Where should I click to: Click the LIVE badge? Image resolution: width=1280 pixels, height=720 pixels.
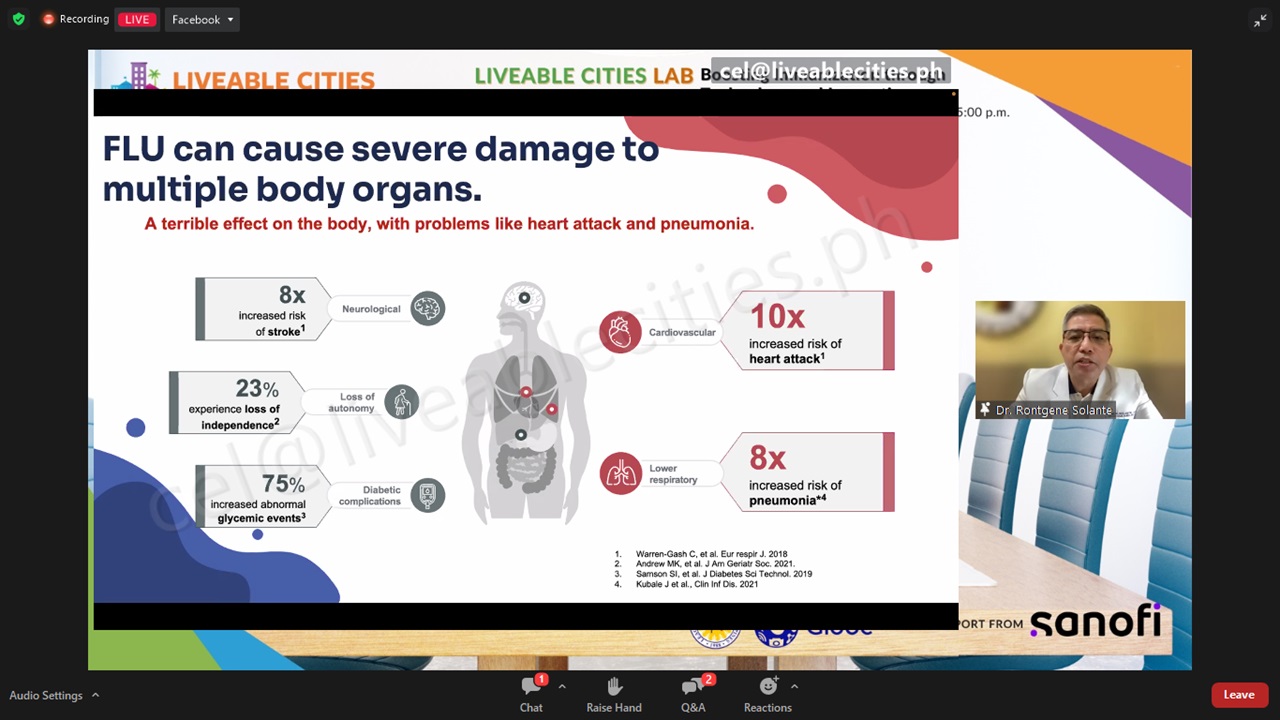tap(137, 20)
